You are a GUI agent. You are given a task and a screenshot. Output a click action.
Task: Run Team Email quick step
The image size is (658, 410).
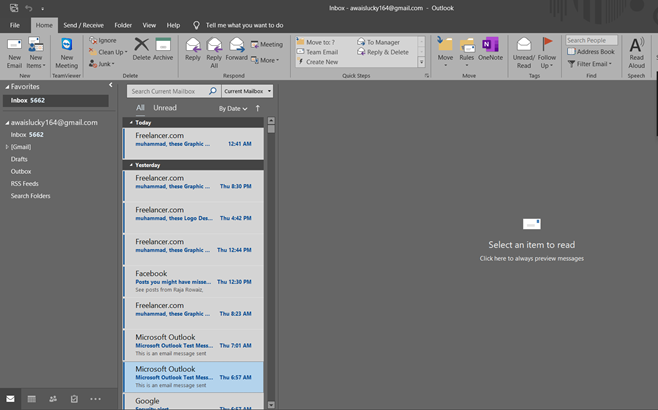point(318,52)
